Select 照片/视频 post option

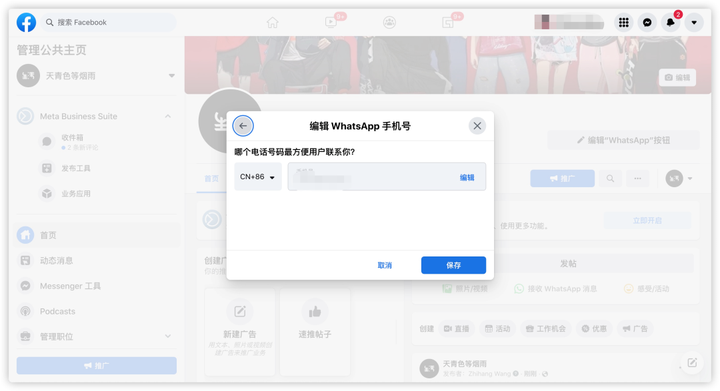[465, 289]
